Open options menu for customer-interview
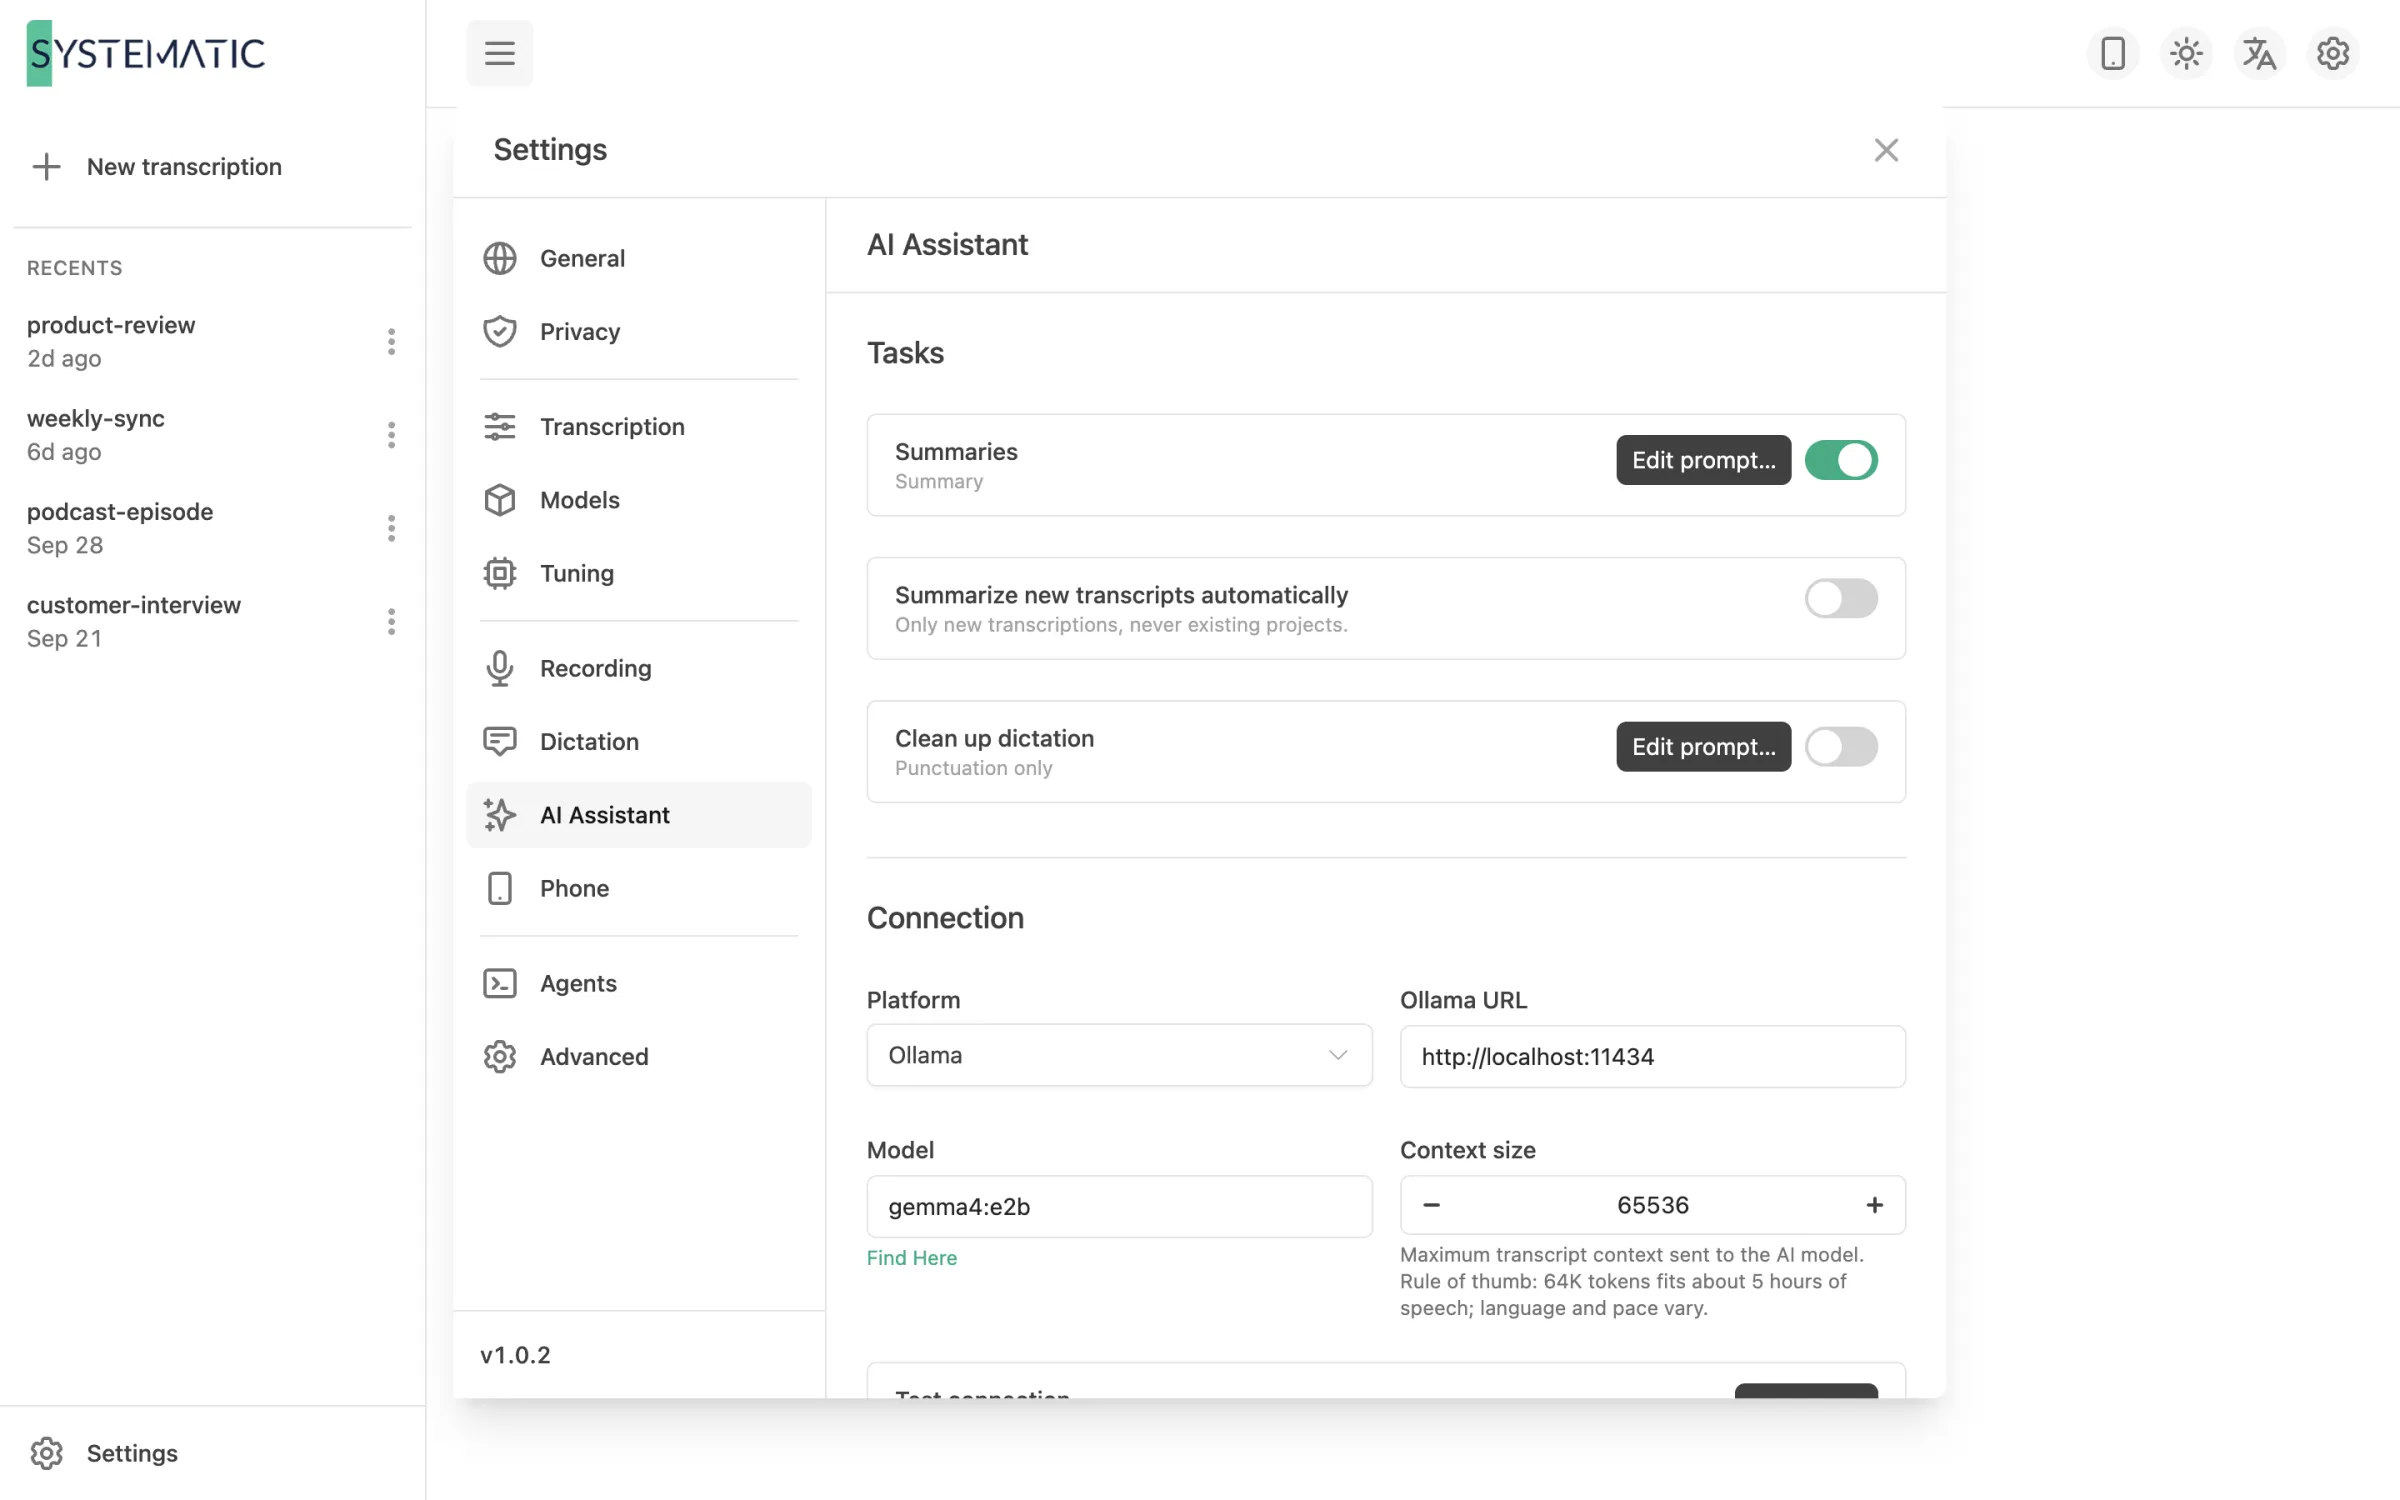The image size is (2400, 1500). pyautogui.click(x=391, y=621)
